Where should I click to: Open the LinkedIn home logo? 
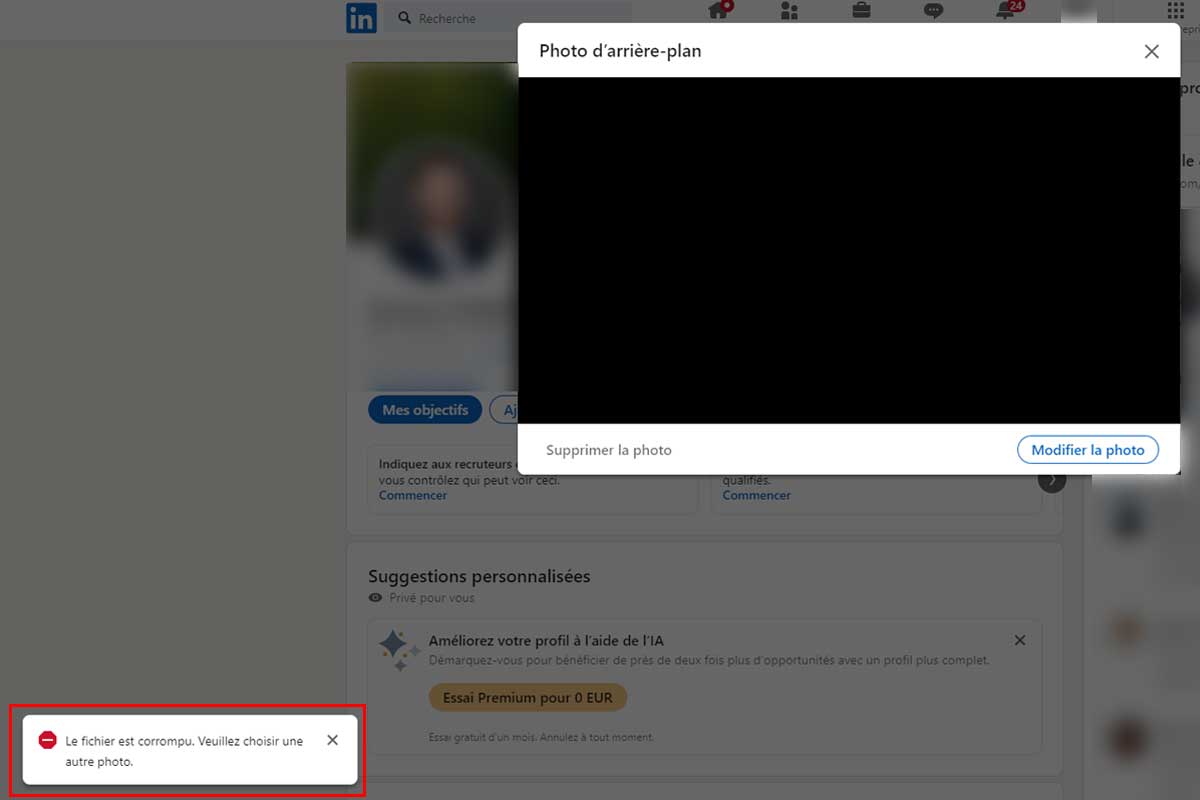click(x=361, y=18)
